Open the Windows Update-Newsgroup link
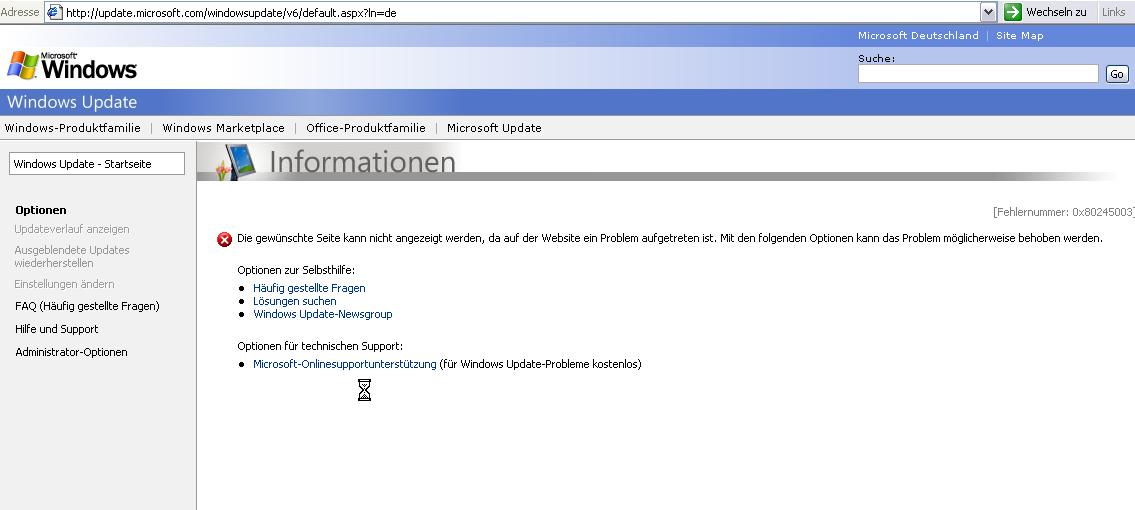 (322, 314)
